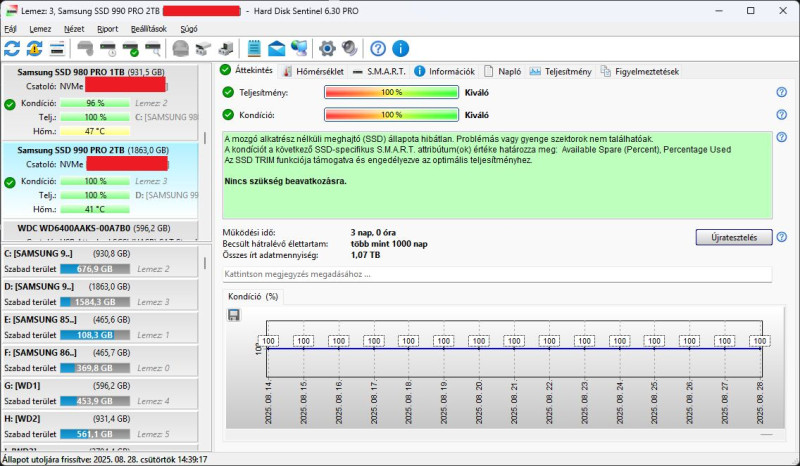Switch to the S.M.A.R.T. tab
This screenshot has height=466, width=800.
click(380, 71)
